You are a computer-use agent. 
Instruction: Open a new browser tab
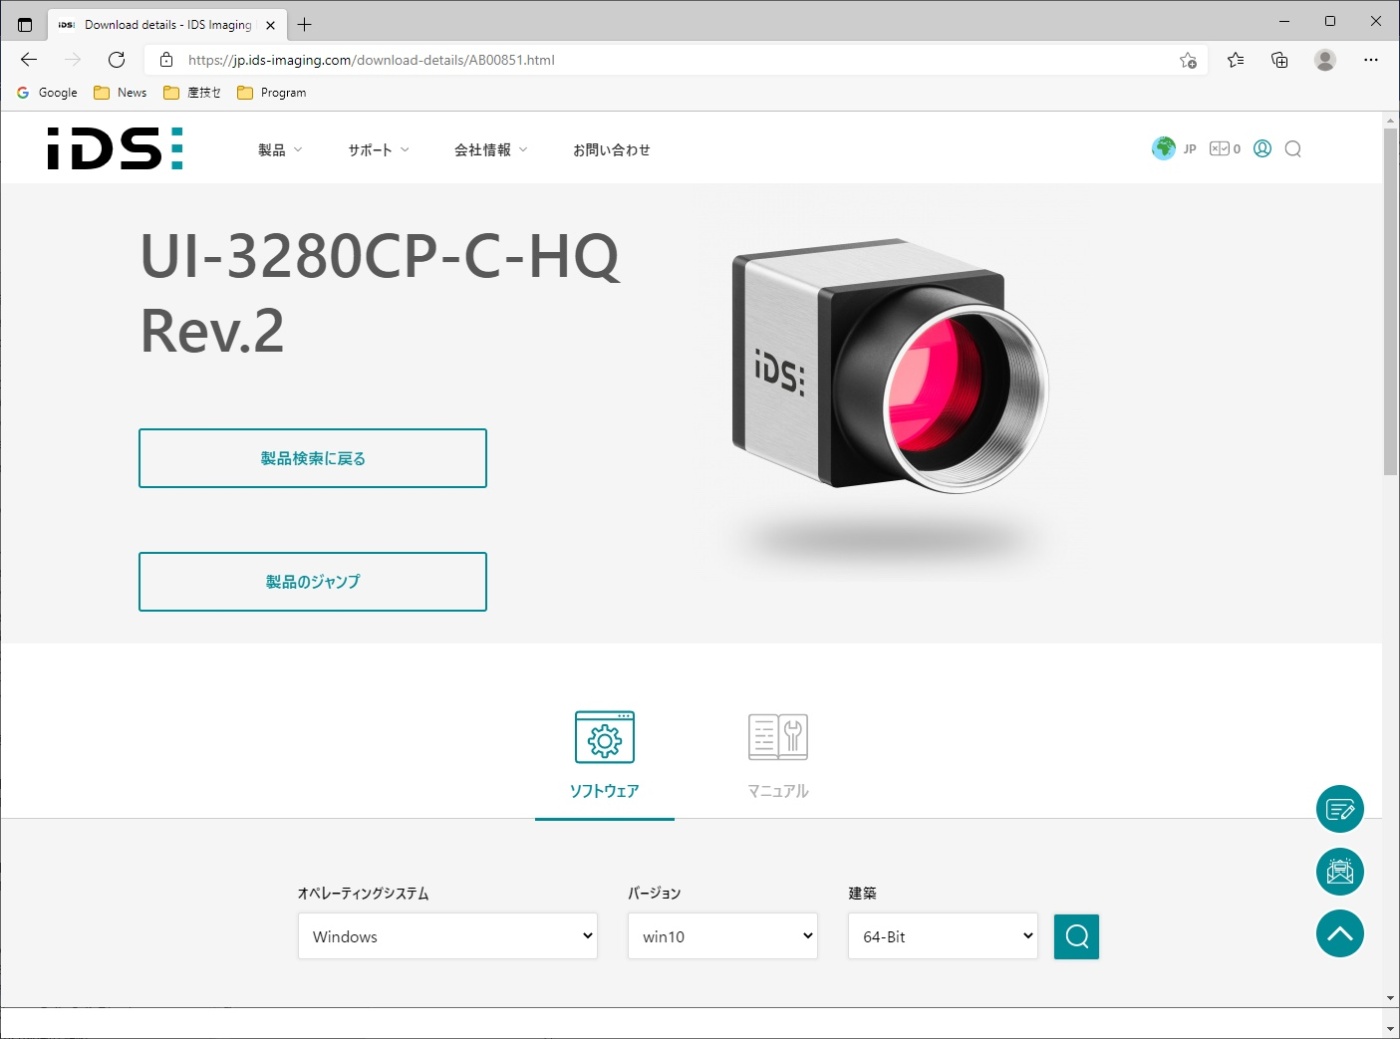click(x=305, y=25)
